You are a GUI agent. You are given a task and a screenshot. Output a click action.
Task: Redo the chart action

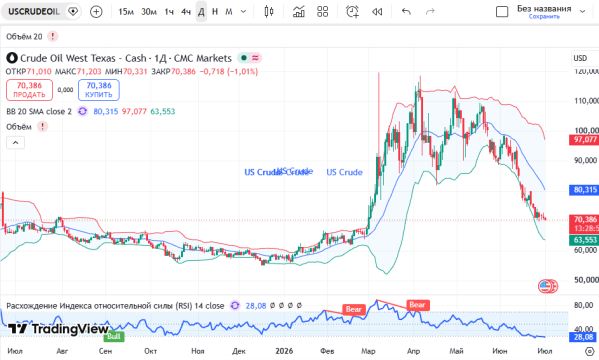[430, 11]
